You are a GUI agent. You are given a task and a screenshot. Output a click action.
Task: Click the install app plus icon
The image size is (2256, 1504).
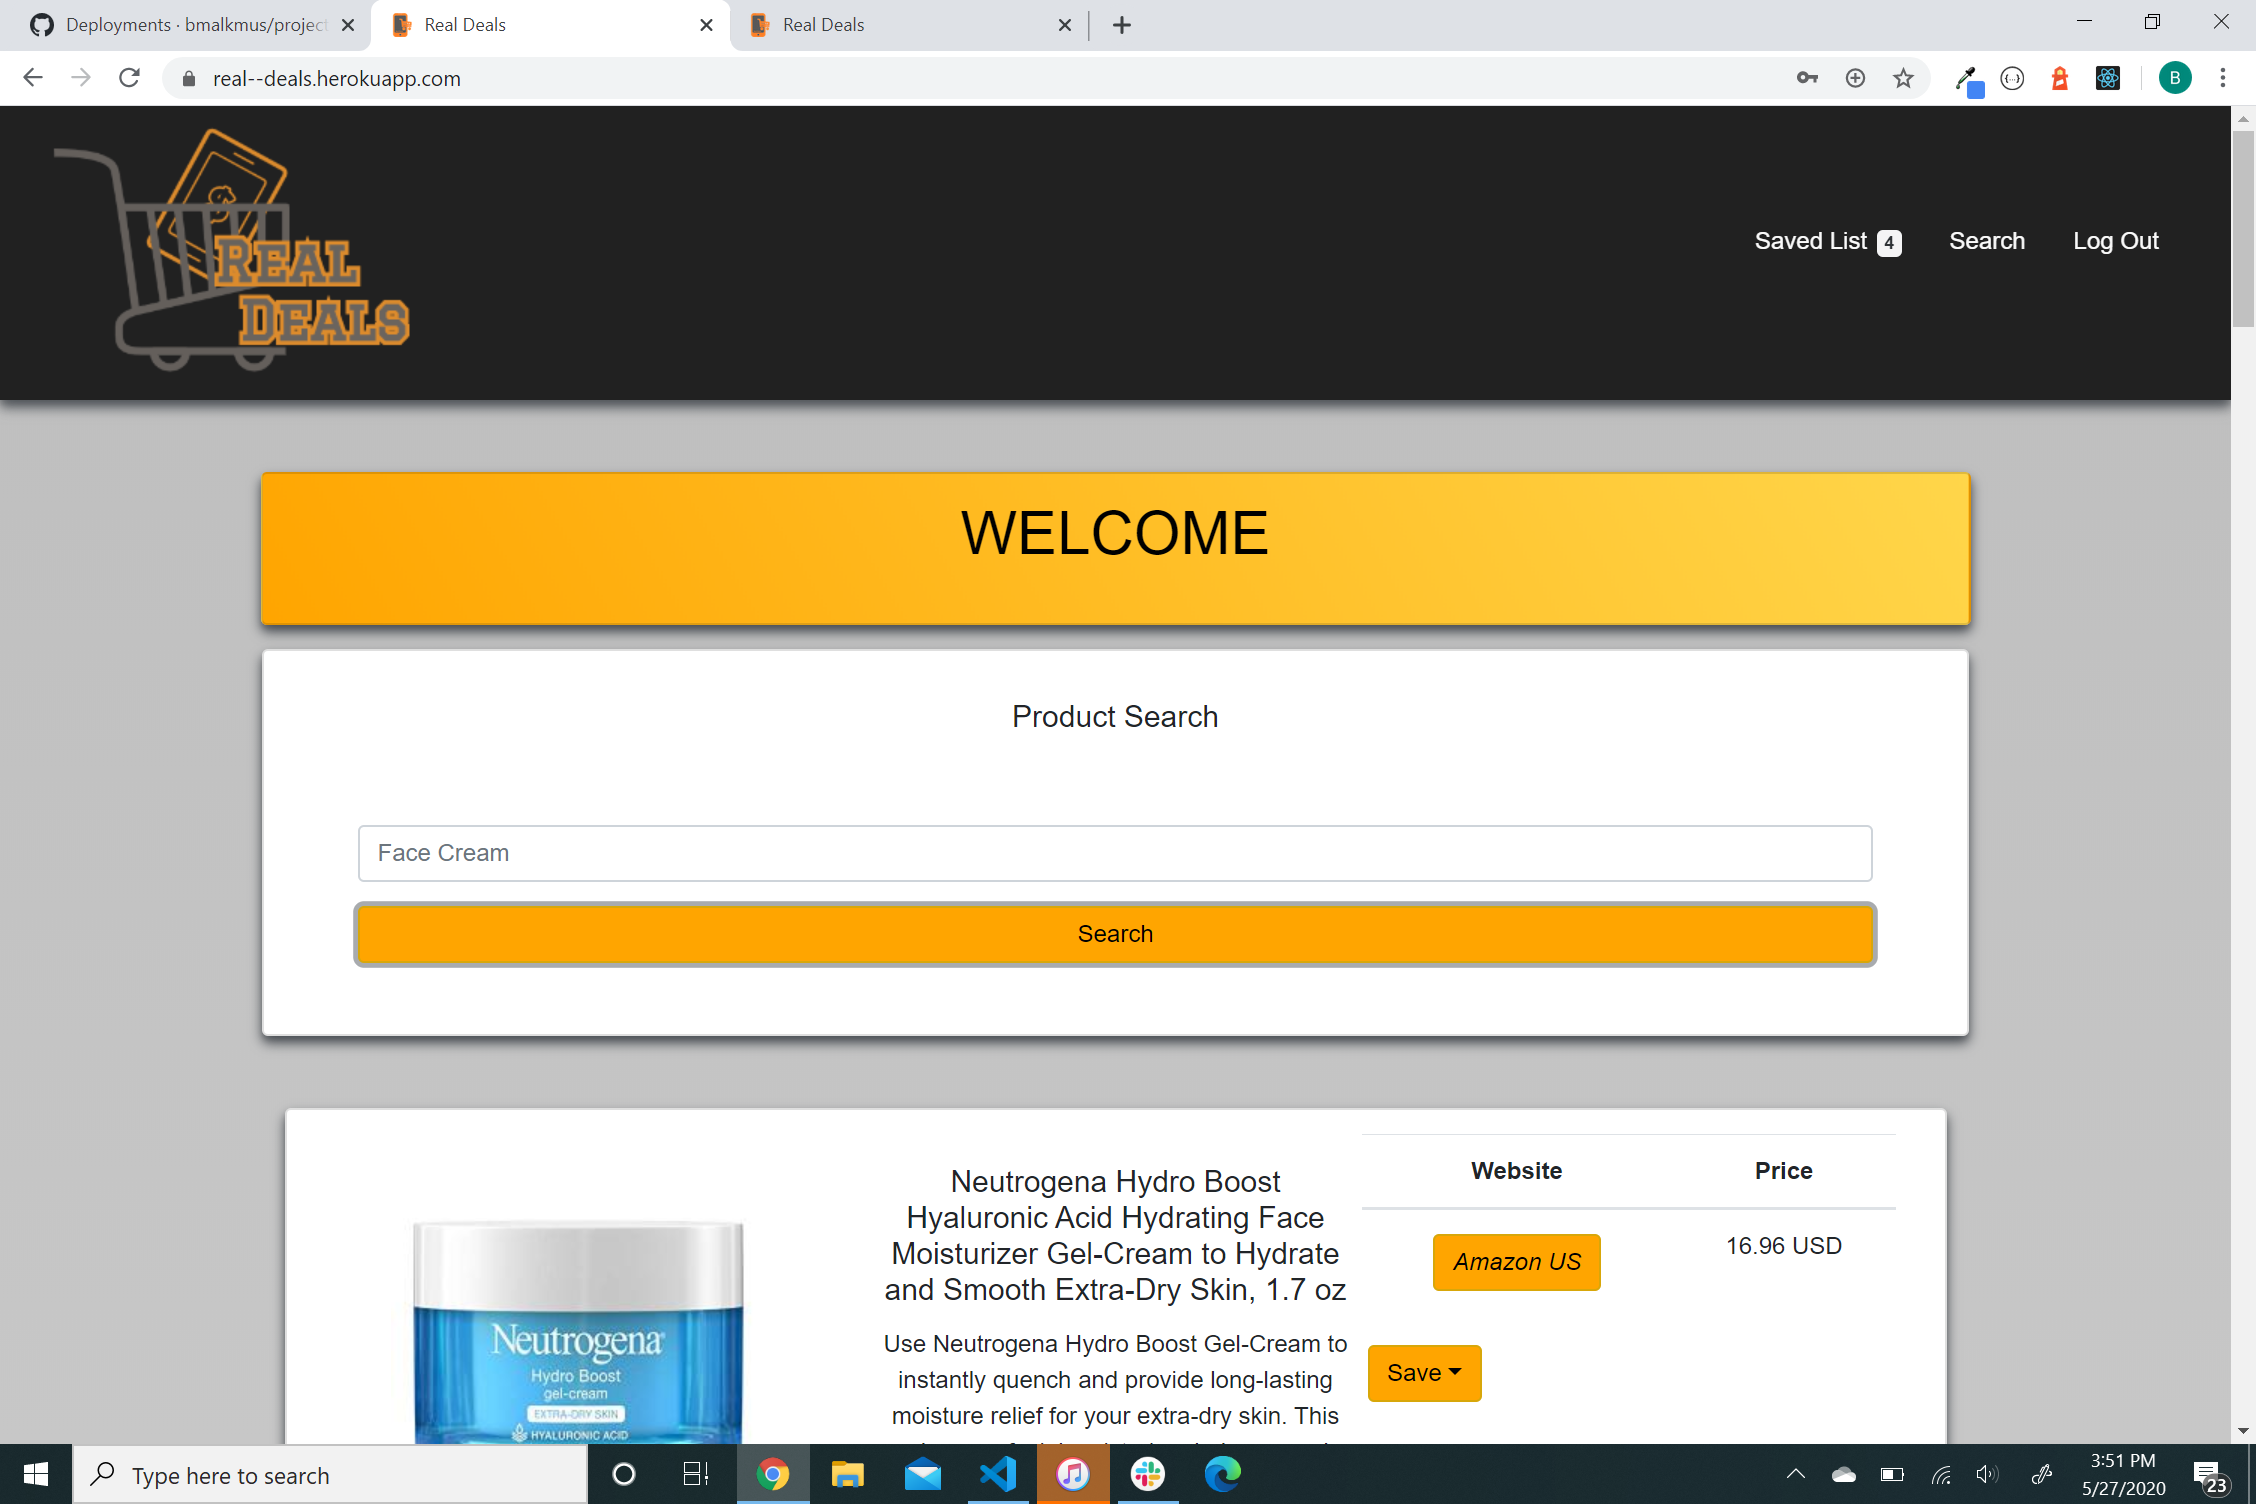1855,78
